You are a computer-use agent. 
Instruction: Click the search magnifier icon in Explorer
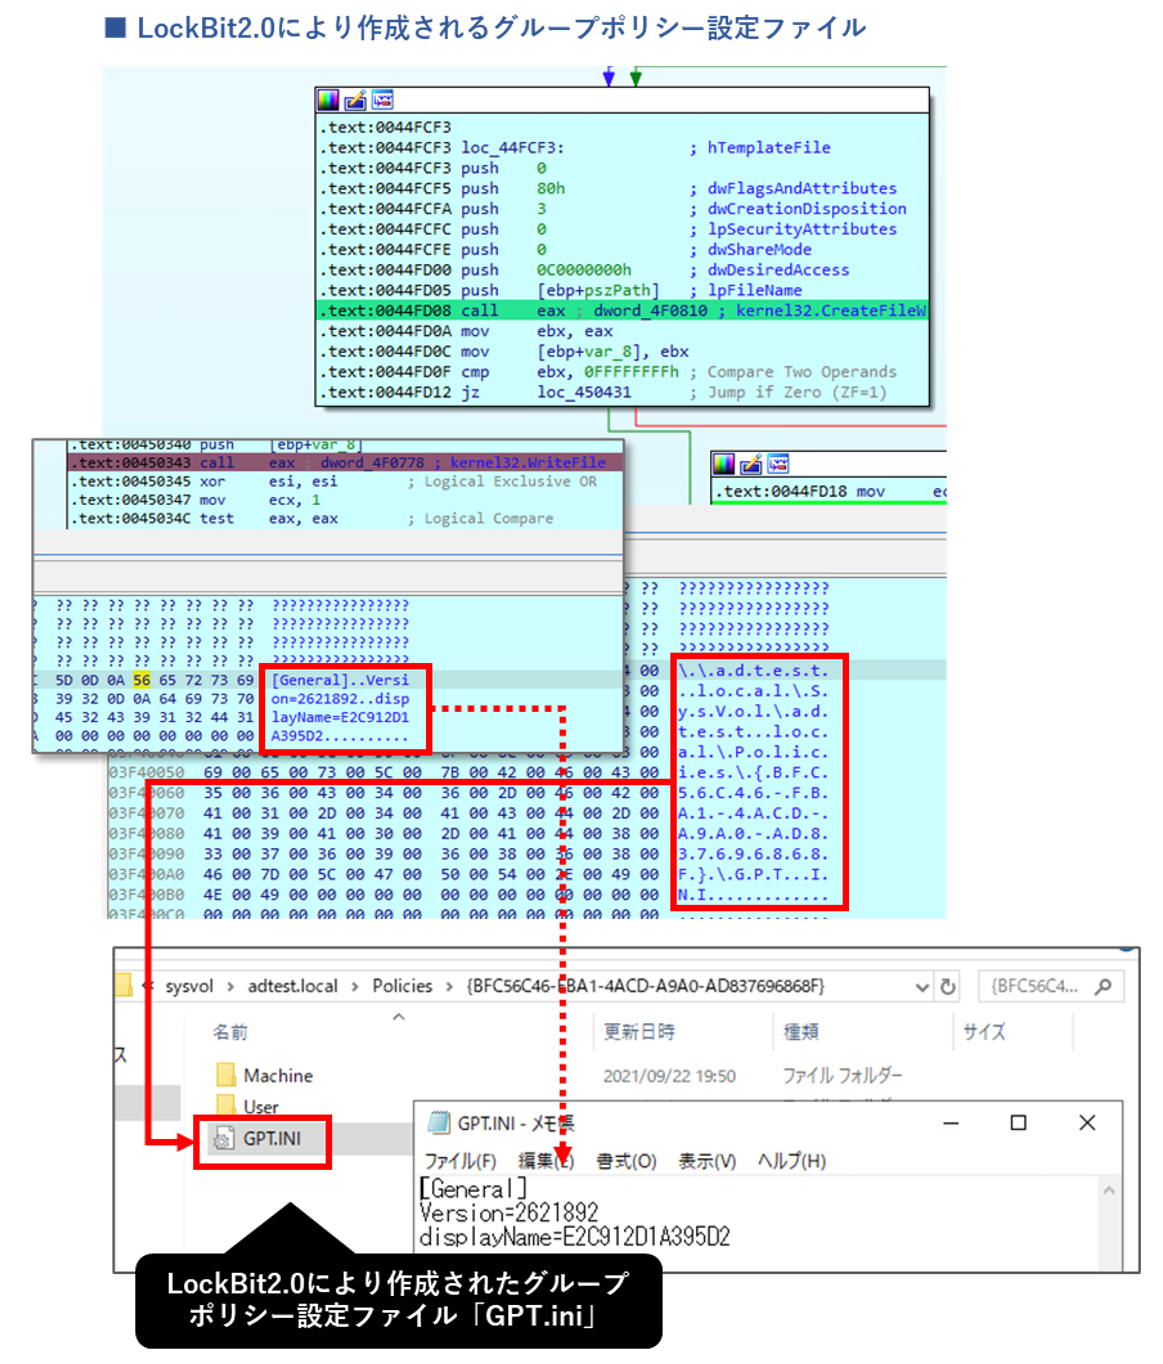1103,987
